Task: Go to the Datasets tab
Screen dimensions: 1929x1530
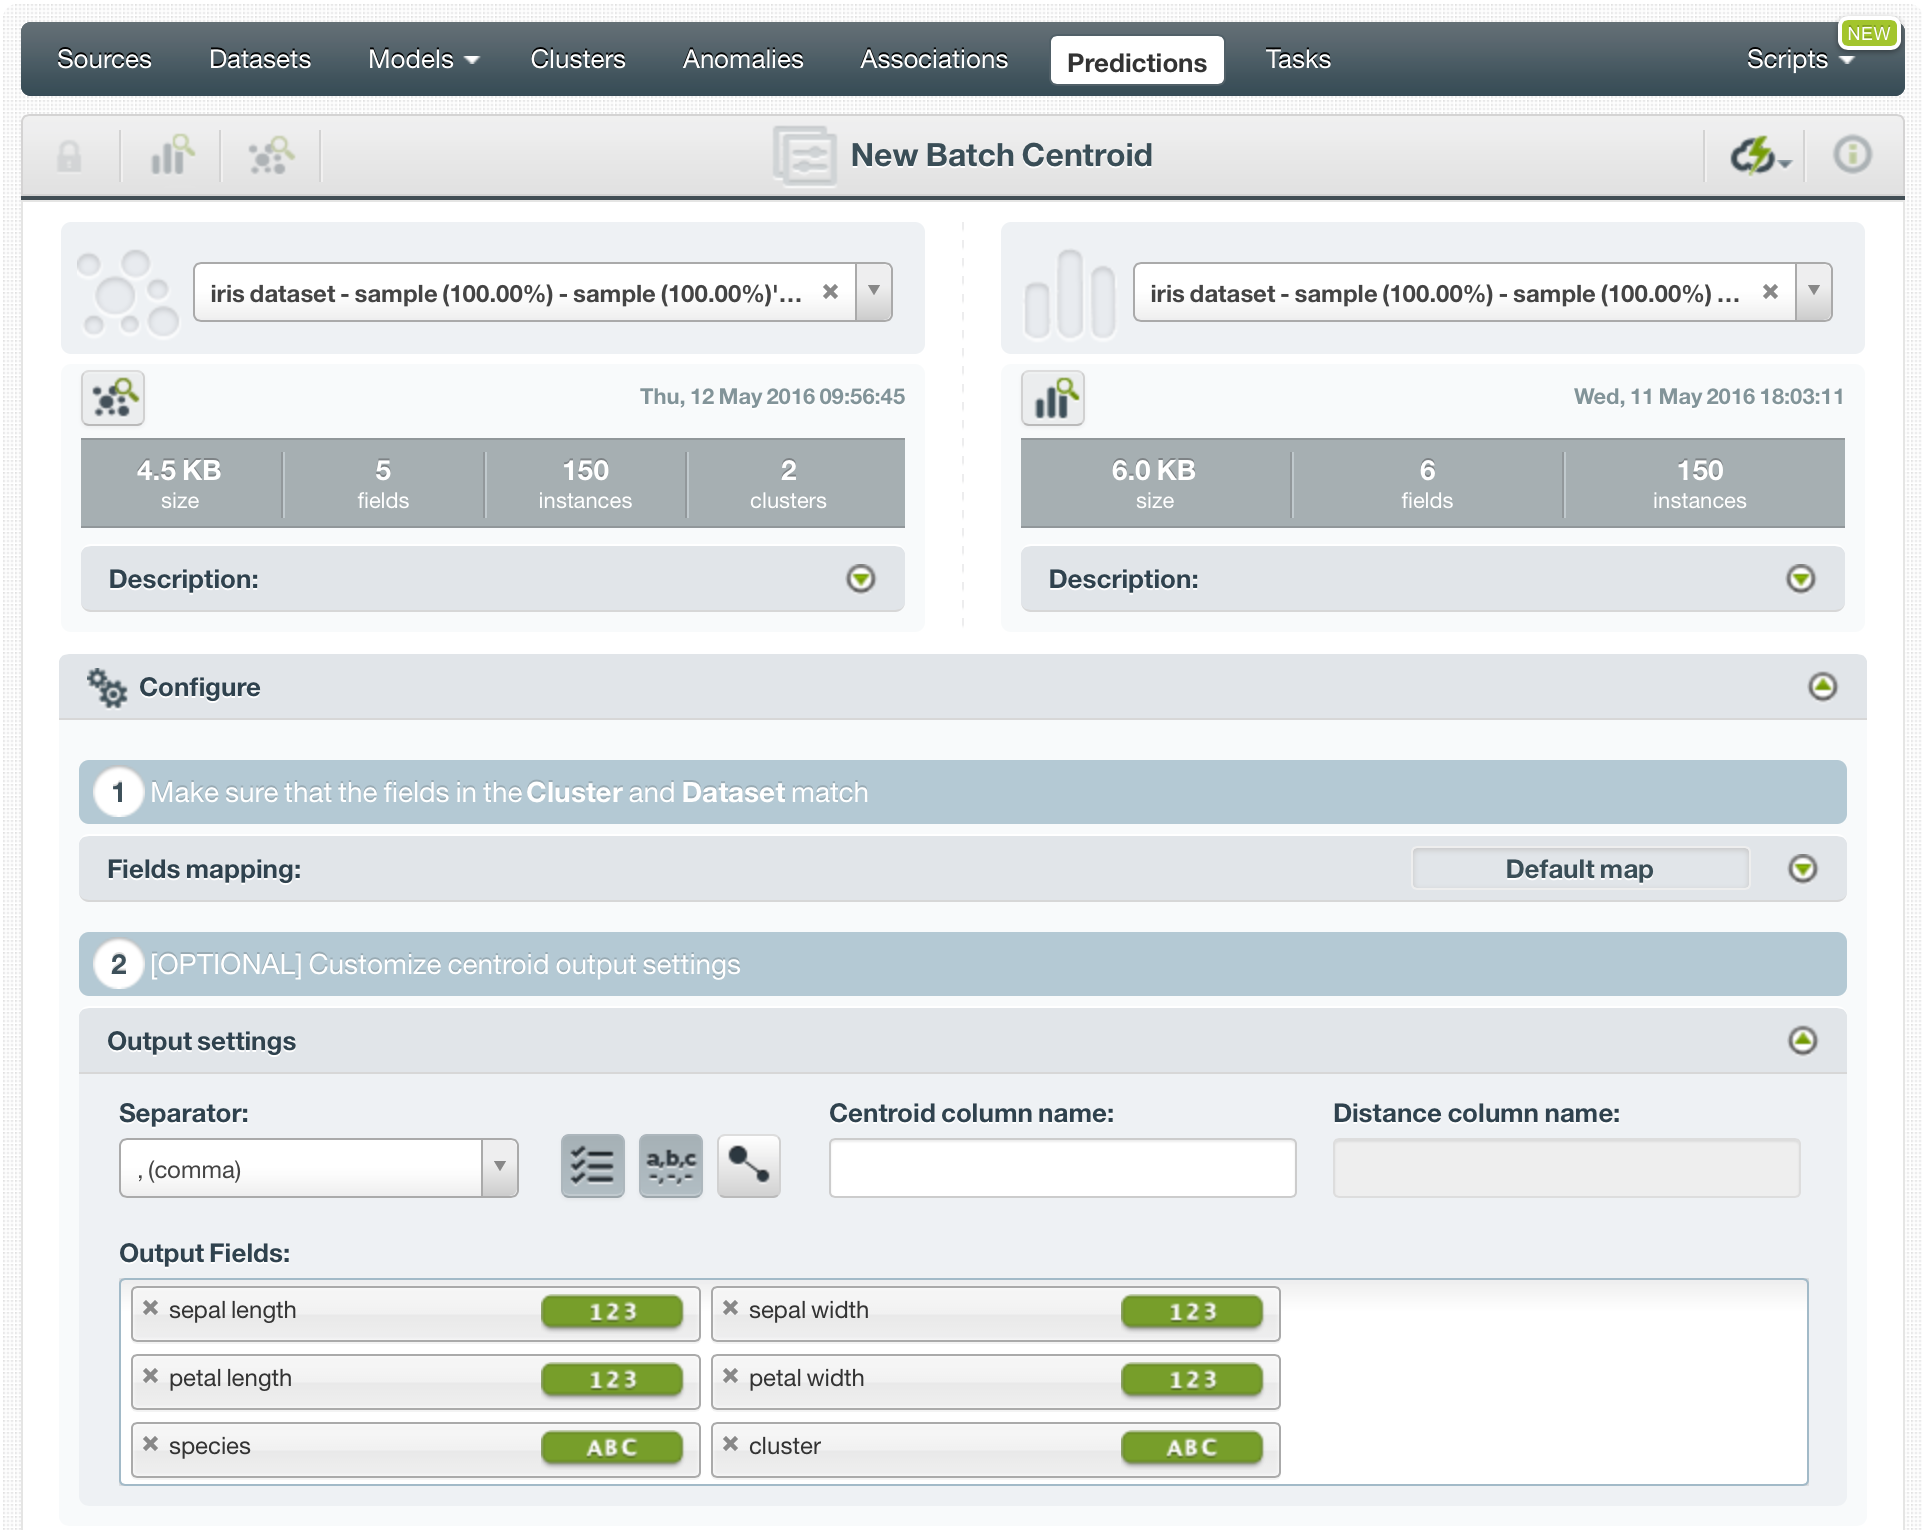Action: 260,60
